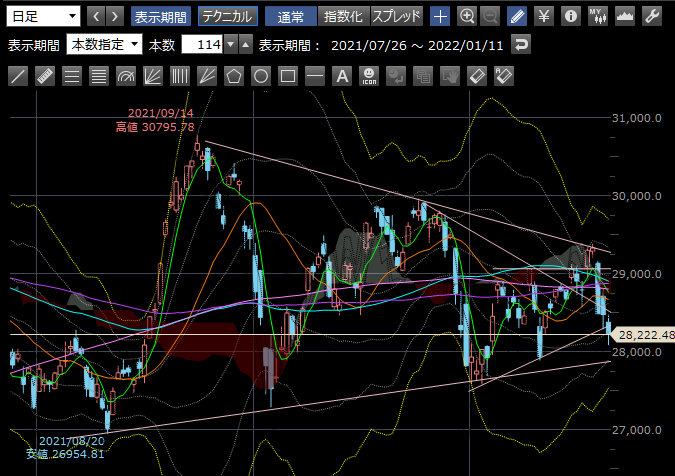Toggle the 通常 normal scale mode
The width and height of the screenshot is (675, 476).
[x=291, y=16]
